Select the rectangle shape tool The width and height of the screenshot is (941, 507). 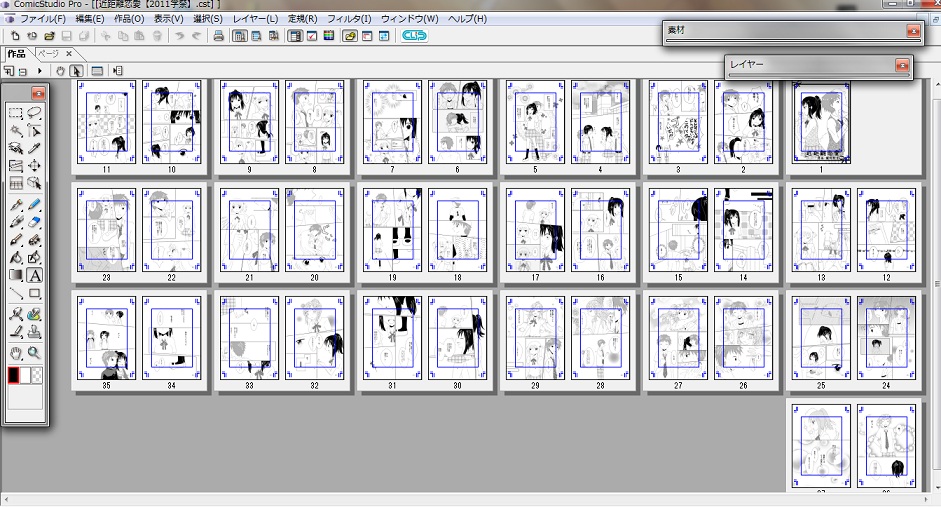34,293
